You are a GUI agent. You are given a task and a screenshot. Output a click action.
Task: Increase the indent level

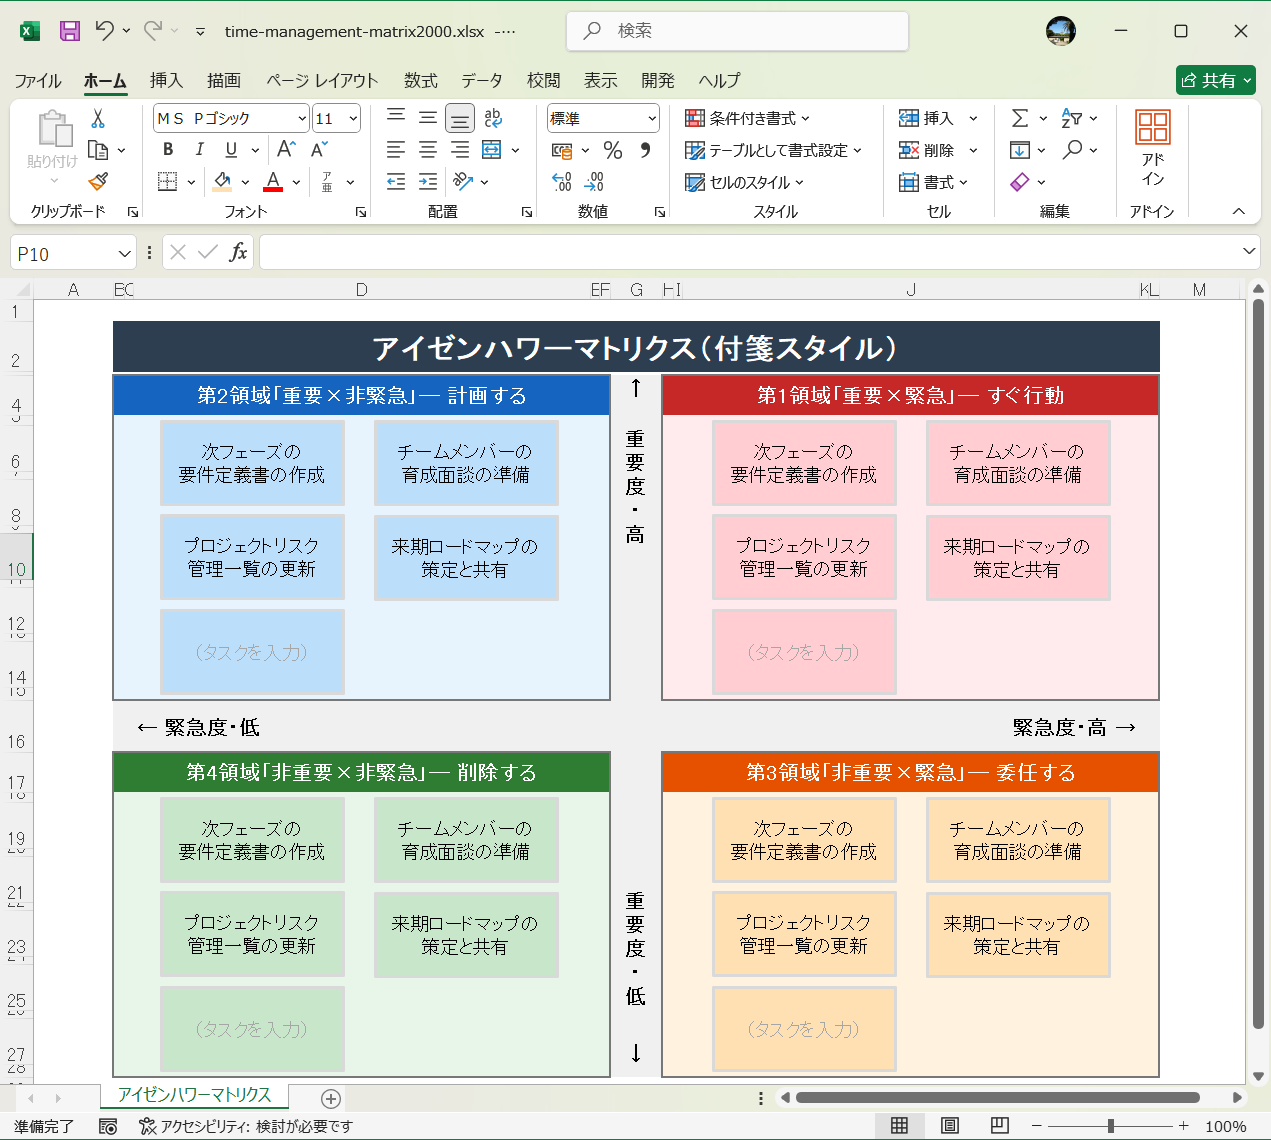coord(428,182)
